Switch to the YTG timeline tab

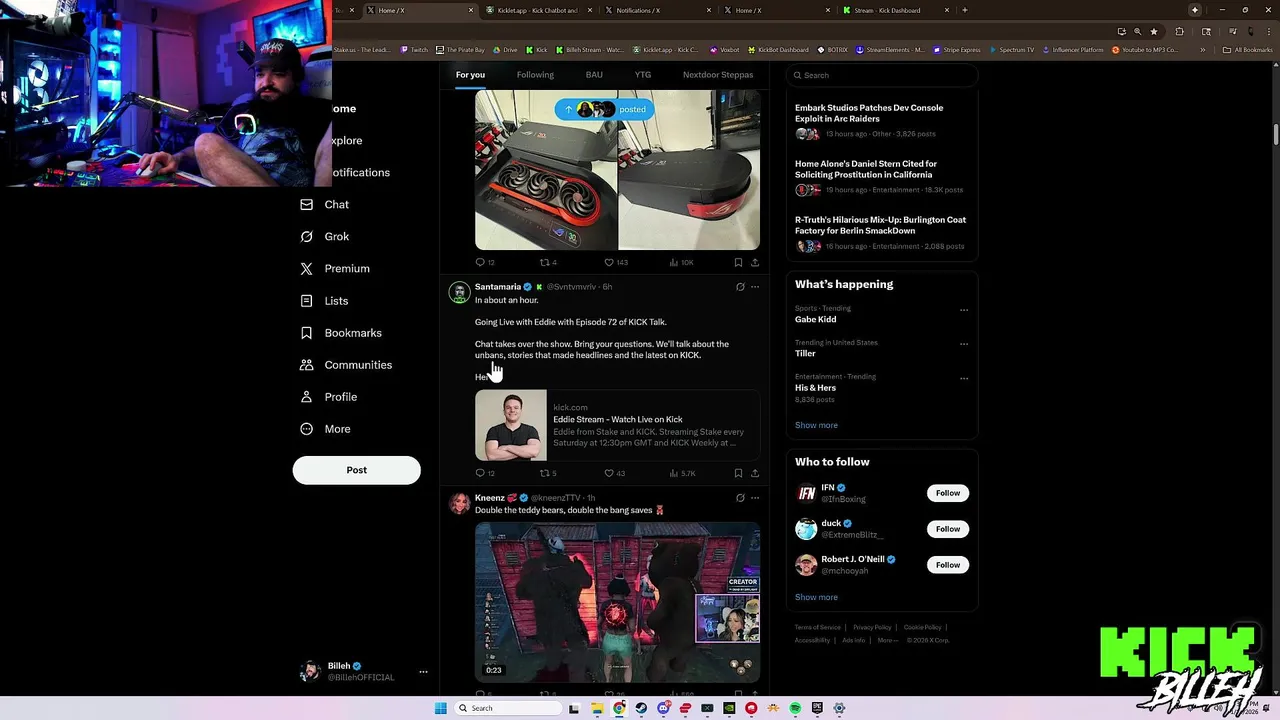(643, 75)
